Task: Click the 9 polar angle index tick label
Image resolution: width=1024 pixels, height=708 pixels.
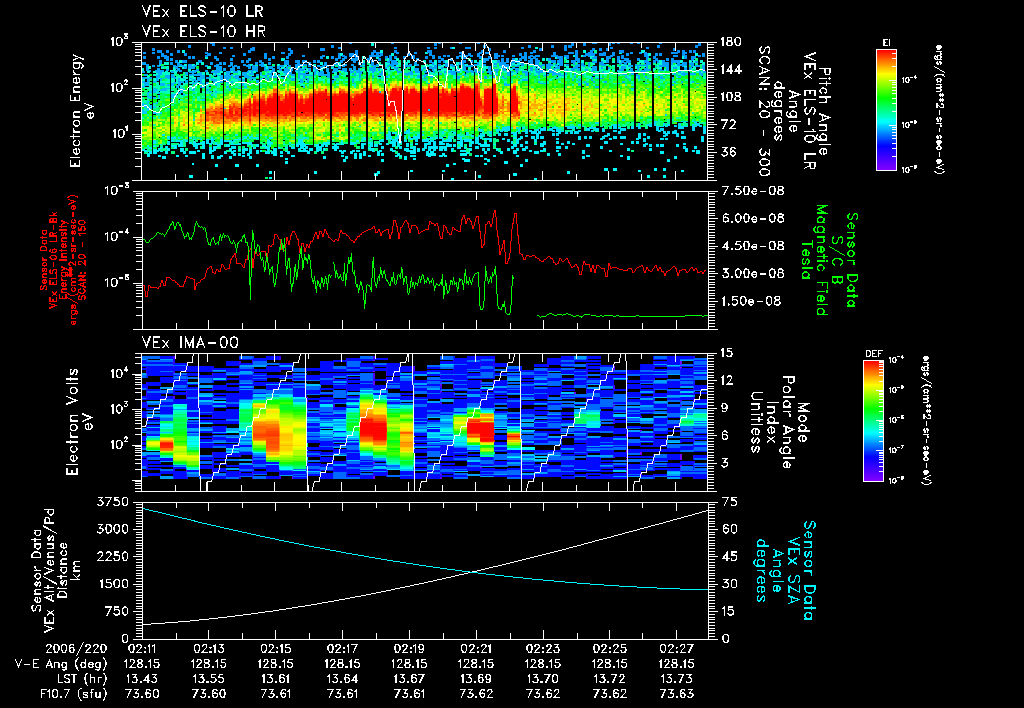Action: coord(723,408)
